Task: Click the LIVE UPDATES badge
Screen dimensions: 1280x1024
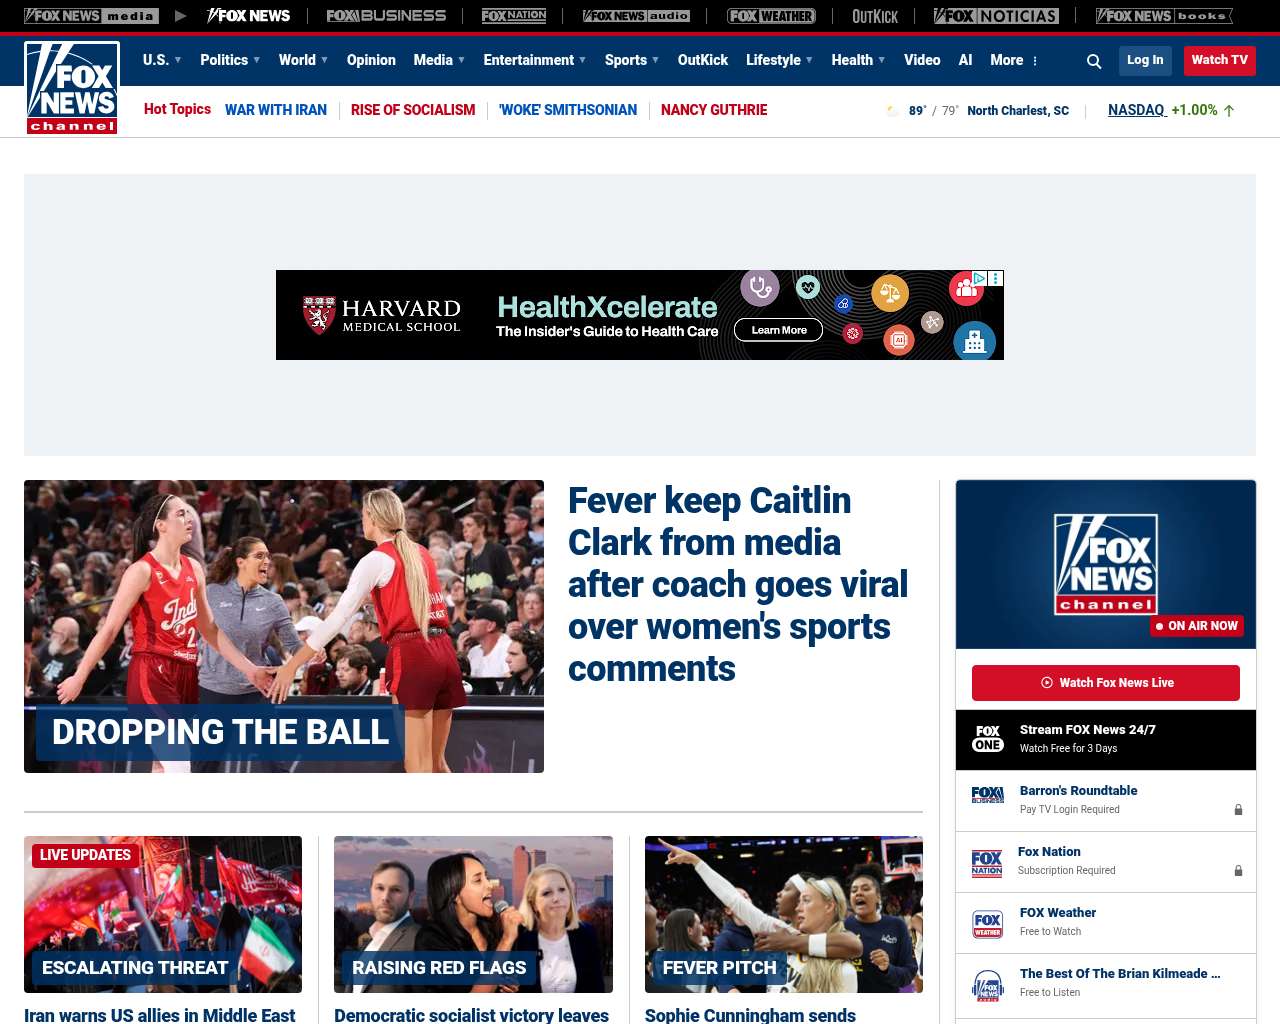Action: pos(85,855)
